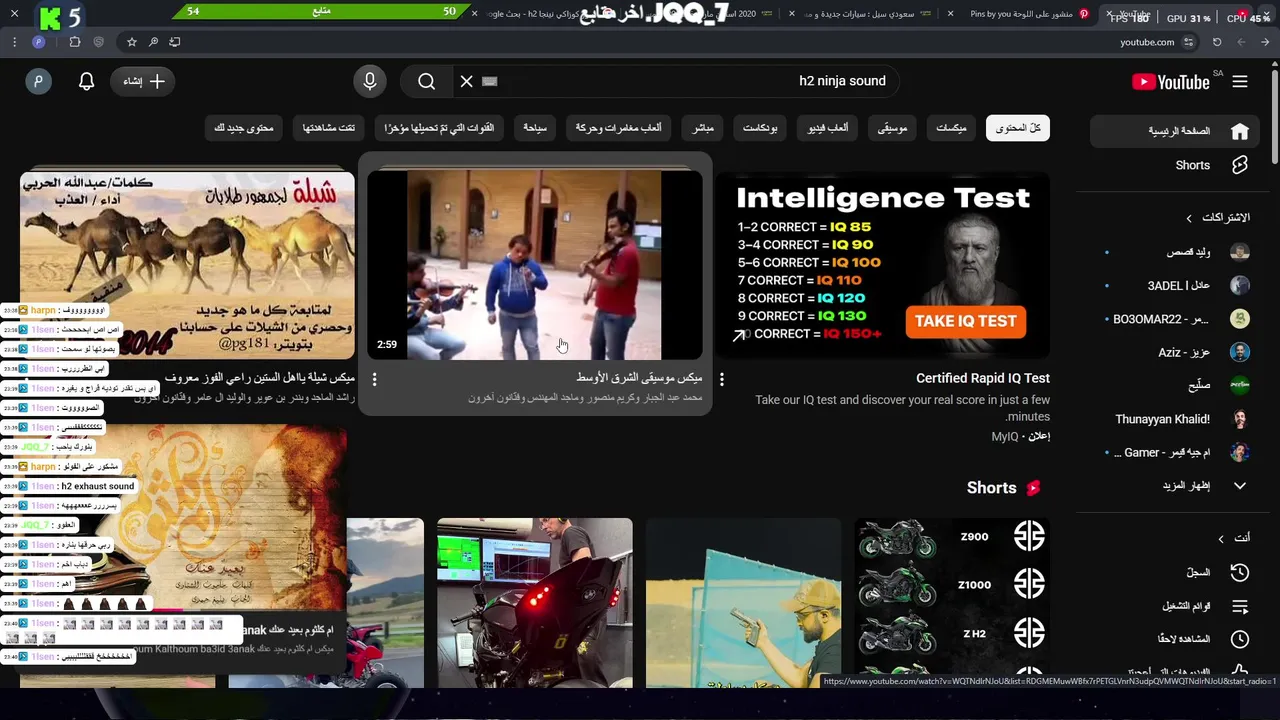Select the 'محتوى جديد لك' chip

tap(244, 128)
